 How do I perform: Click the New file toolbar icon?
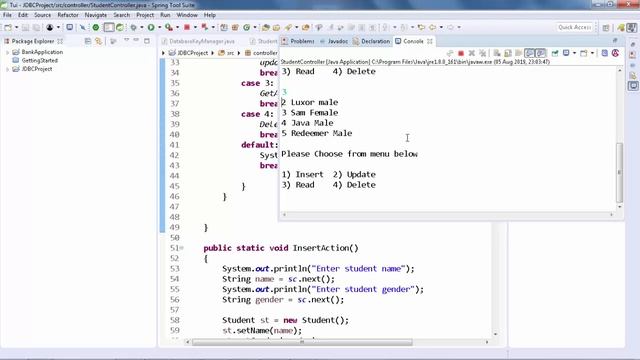[x=8, y=27]
